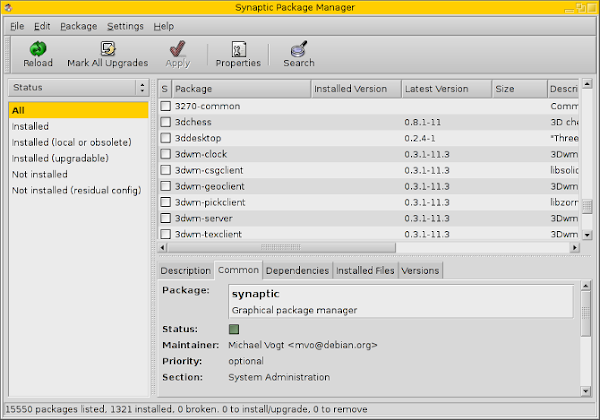Sort by the Package column header
600x420 pixels.
pyautogui.click(x=241, y=89)
